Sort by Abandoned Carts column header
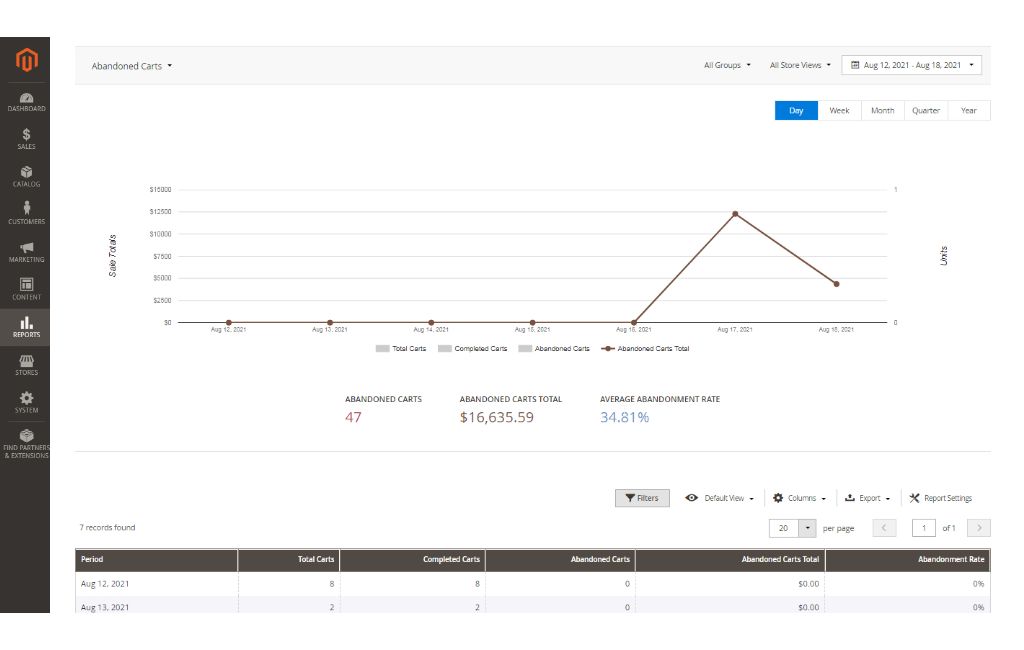This screenshot has height=650, width=1024. (x=560, y=560)
